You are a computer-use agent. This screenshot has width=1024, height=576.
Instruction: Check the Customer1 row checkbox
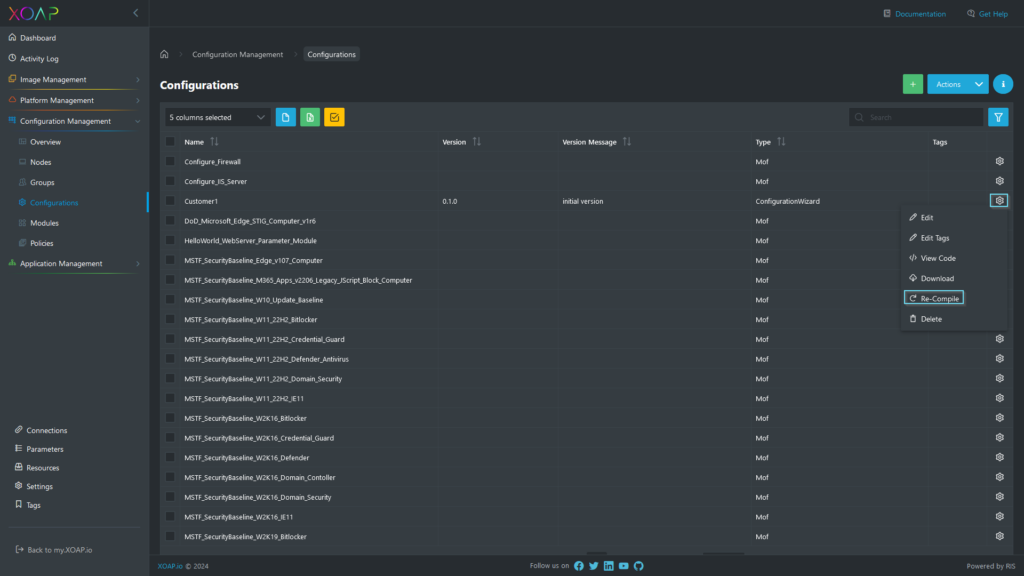170,201
